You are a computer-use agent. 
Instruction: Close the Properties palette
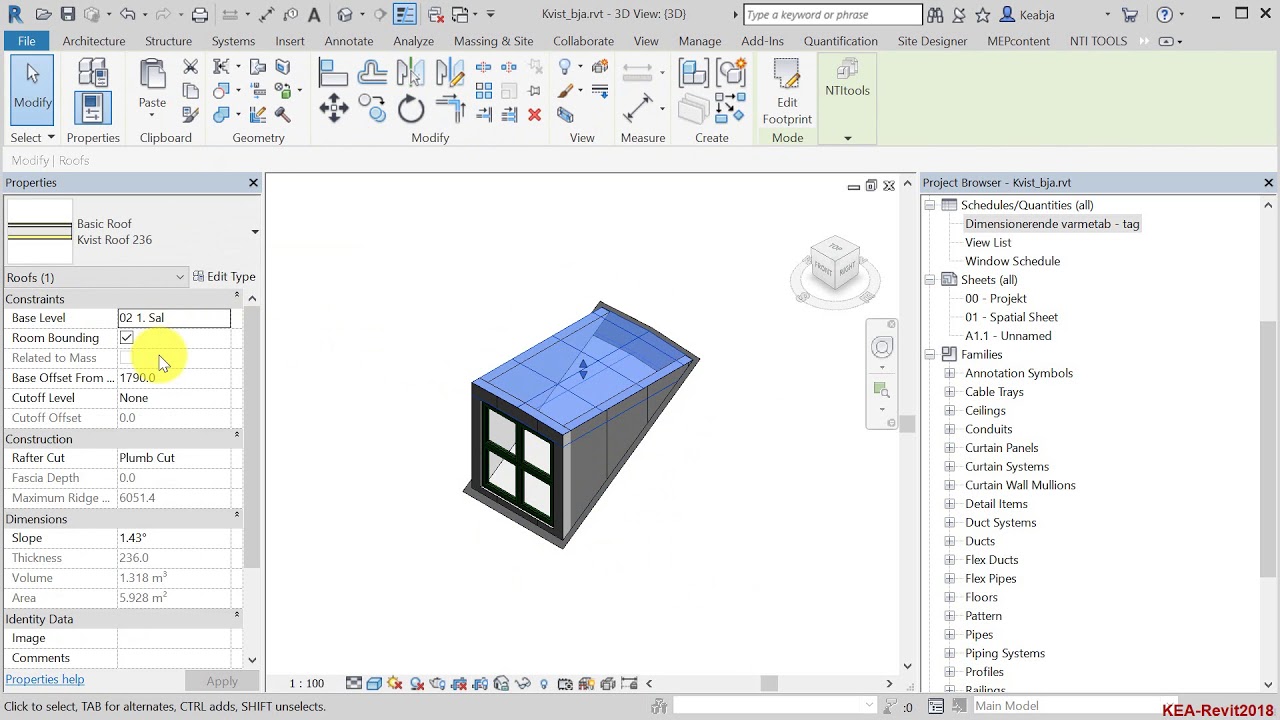253,183
